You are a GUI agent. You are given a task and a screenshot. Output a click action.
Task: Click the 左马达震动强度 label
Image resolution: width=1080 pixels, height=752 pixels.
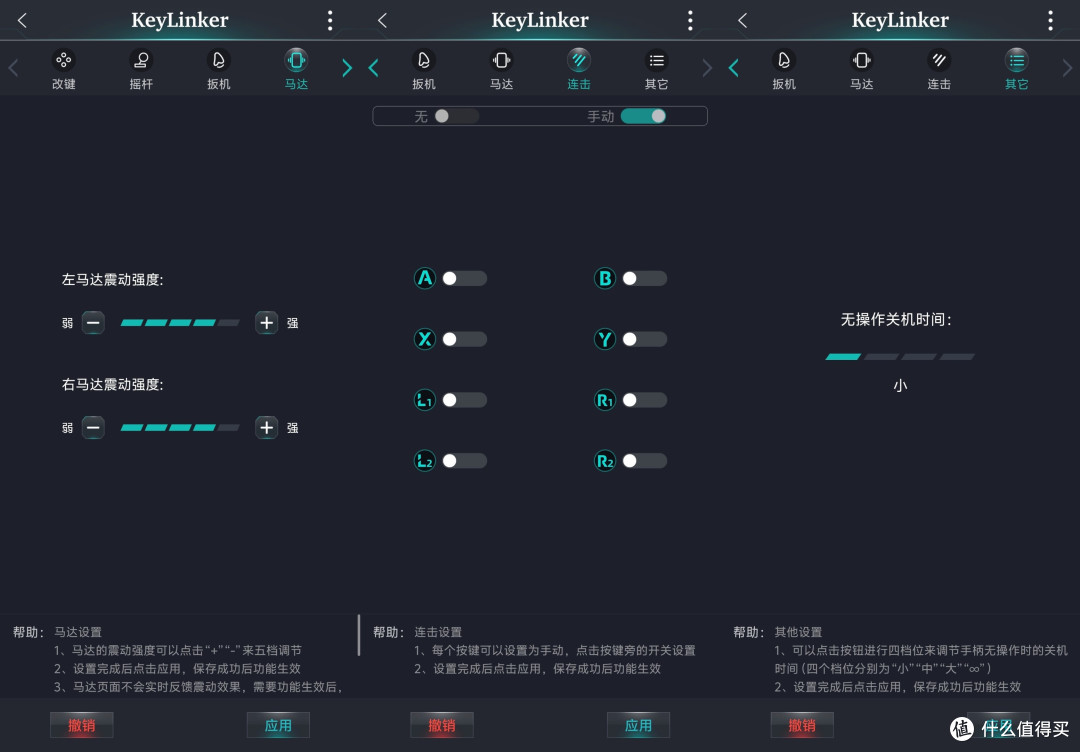coord(112,280)
